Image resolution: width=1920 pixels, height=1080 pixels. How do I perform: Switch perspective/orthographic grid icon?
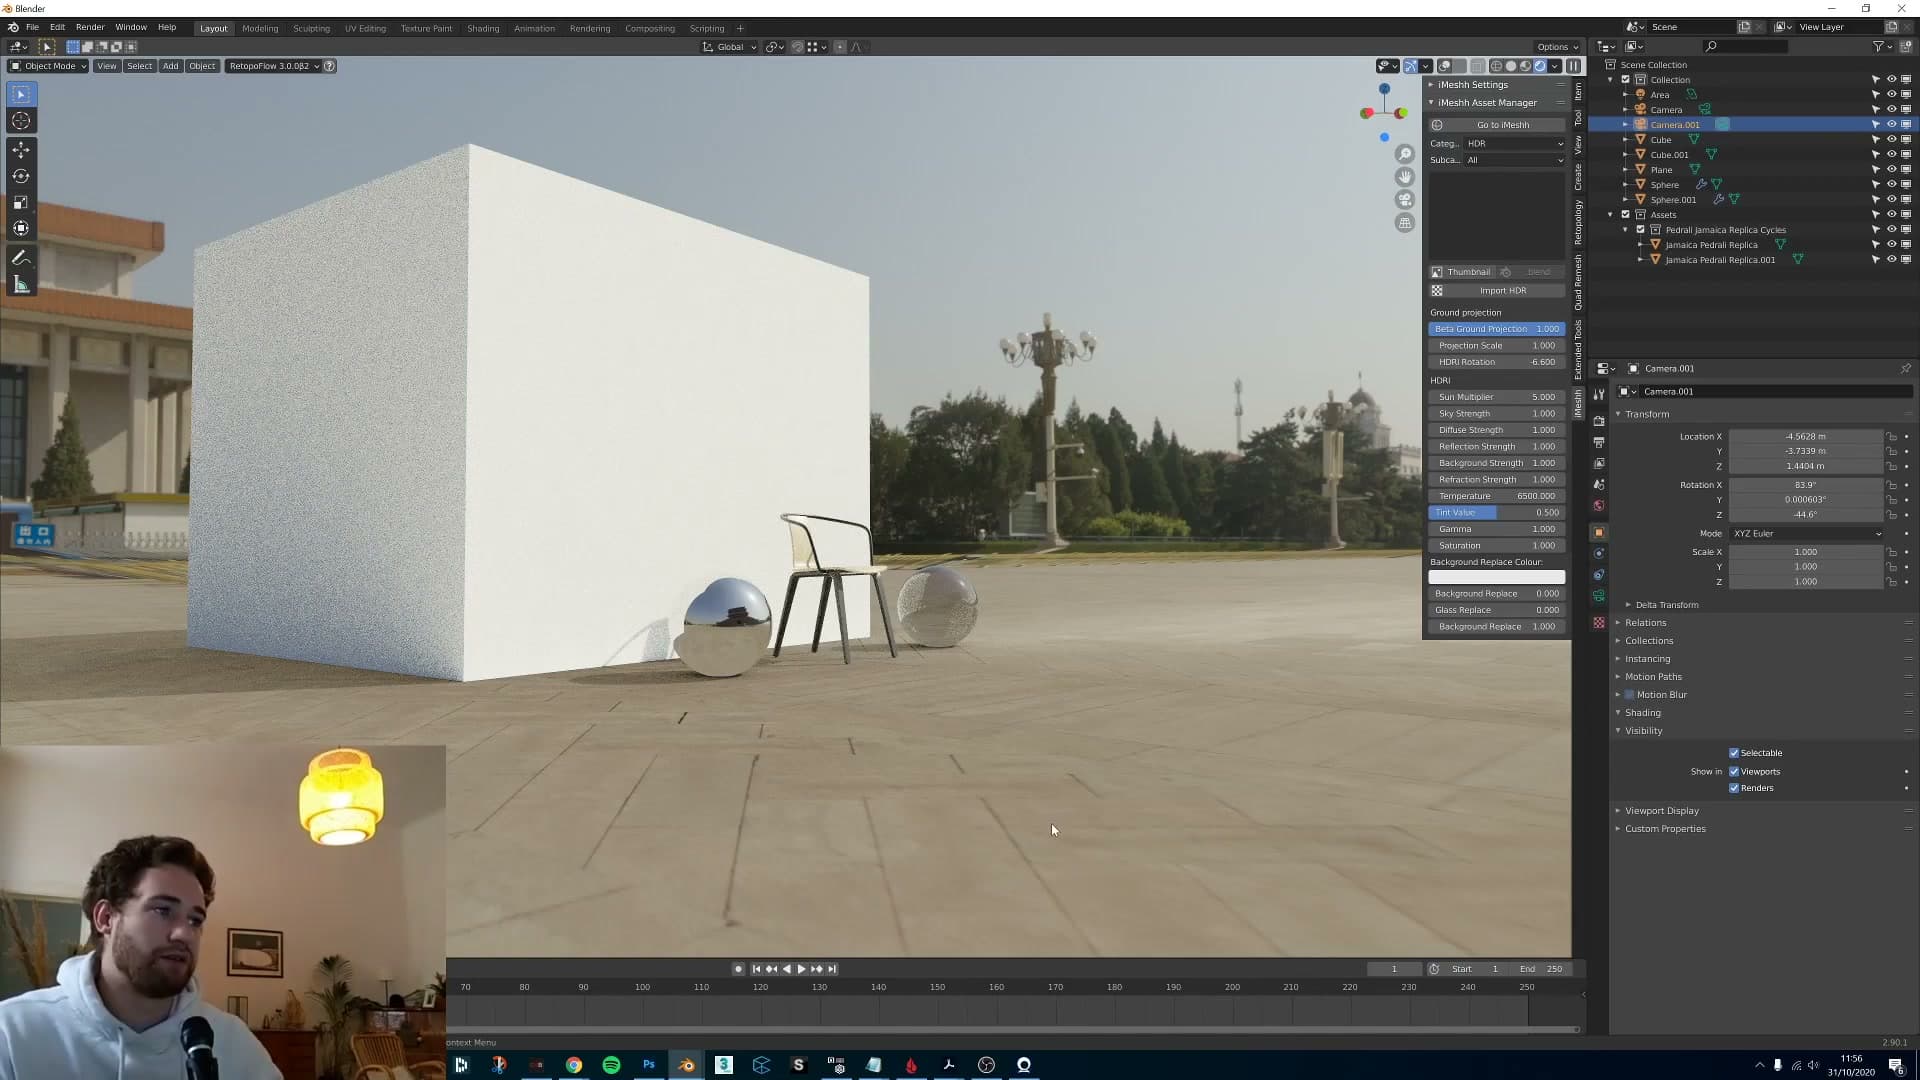[1405, 223]
